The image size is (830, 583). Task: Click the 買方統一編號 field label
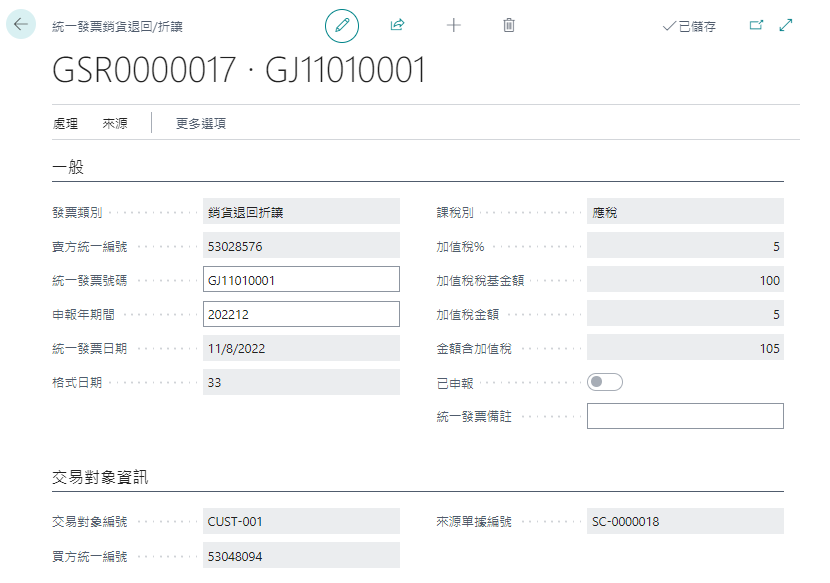pyautogui.click(x=89, y=557)
